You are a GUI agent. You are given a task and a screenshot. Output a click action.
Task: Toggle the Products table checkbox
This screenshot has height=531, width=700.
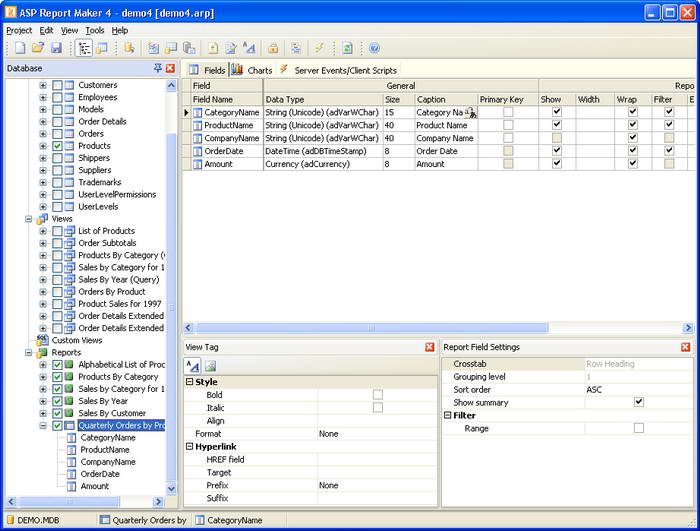pos(57,146)
